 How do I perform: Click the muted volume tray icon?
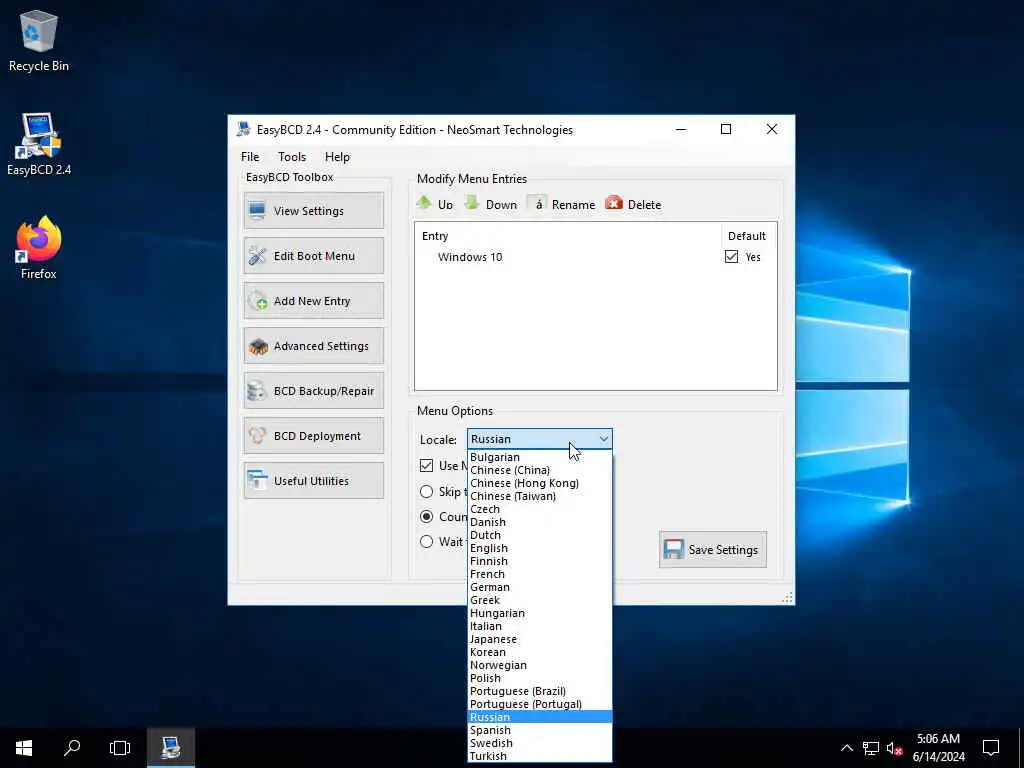coord(894,748)
